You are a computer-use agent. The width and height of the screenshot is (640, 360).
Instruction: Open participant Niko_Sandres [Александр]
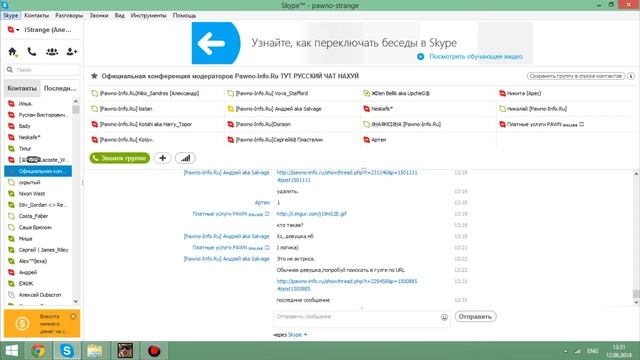(149, 93)
